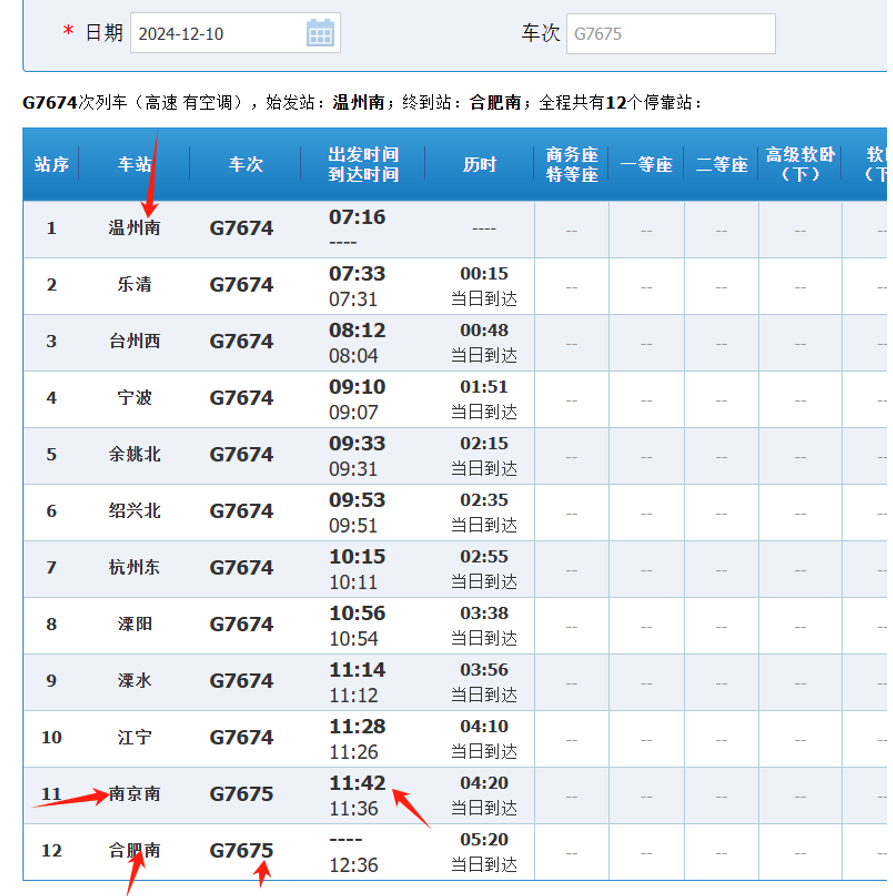
Task: Click the train number field G7675
Action: tap(670, 34)
